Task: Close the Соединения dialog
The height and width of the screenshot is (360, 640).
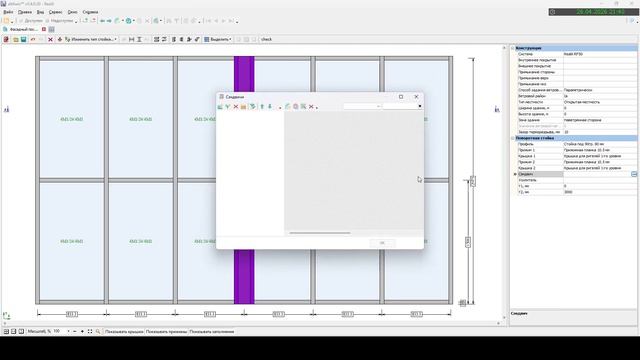Action: [416, 97]
